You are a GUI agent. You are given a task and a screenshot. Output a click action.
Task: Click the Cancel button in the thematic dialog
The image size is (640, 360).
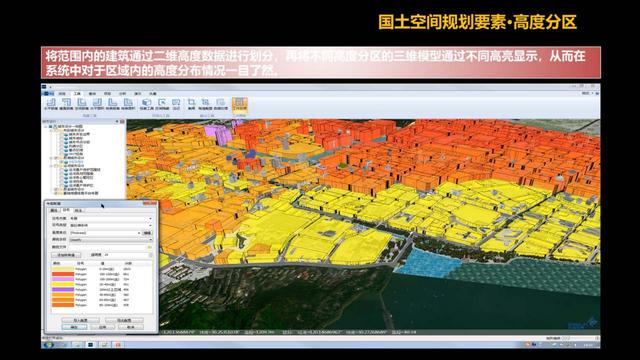pyautogui.click(x=131, y=327)
